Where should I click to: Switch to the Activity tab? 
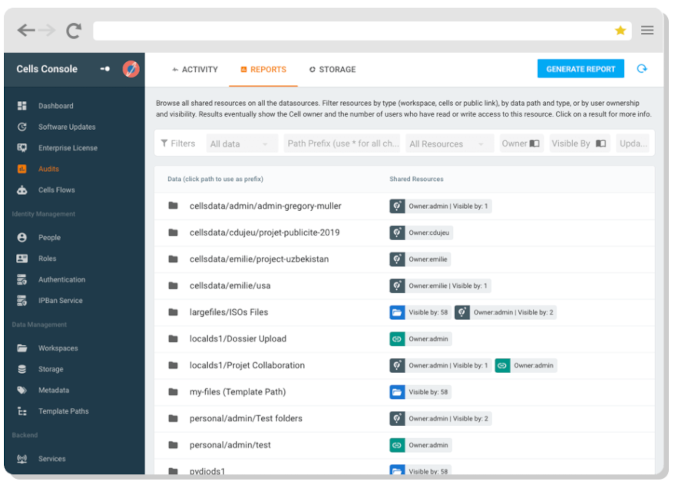(x=195, y=70)
